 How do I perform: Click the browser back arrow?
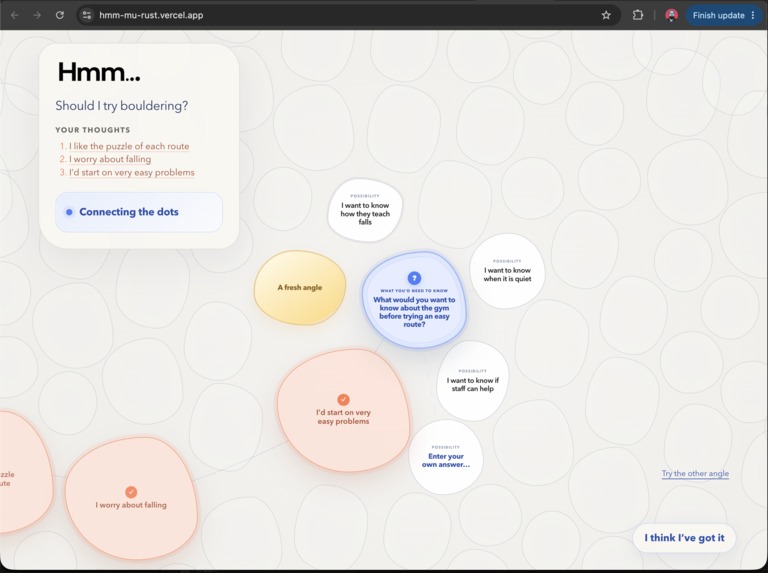pos(15,15)
